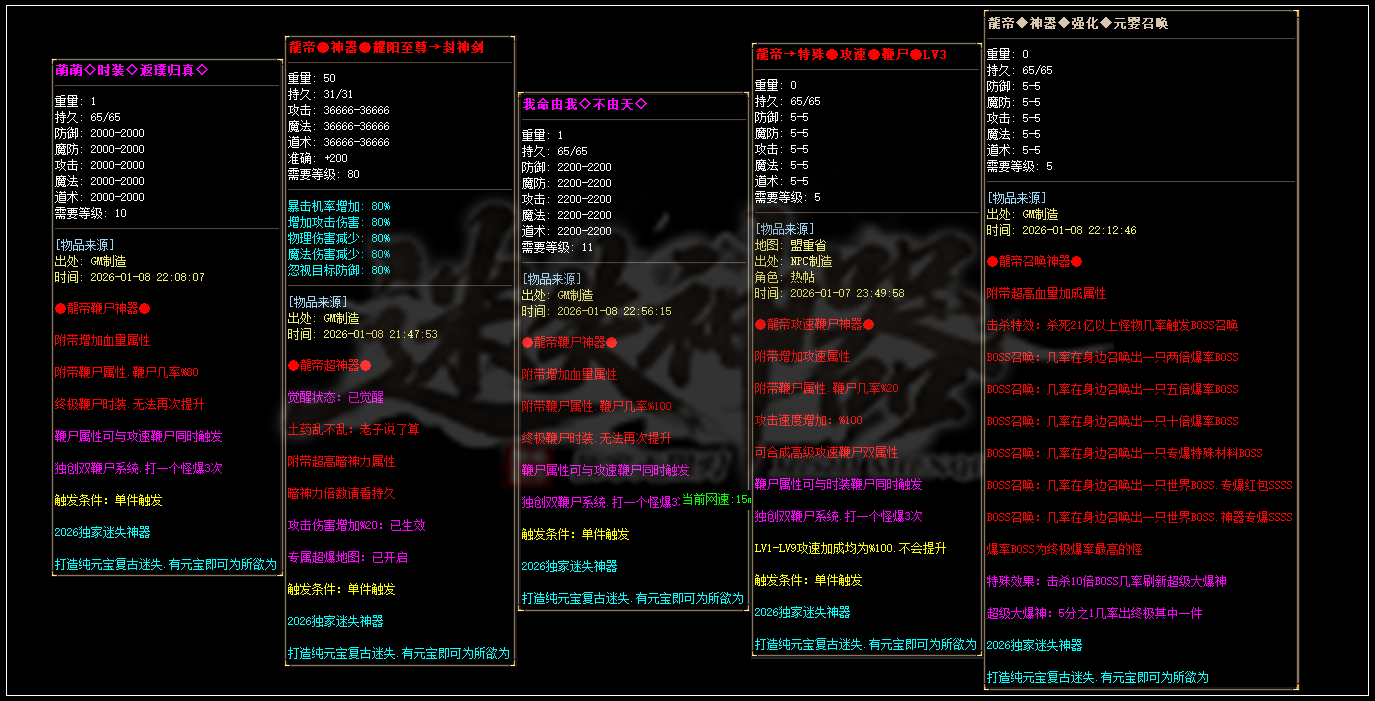Select the ●龍帝攻速鞭尸神器● heading

coord(814,324)
